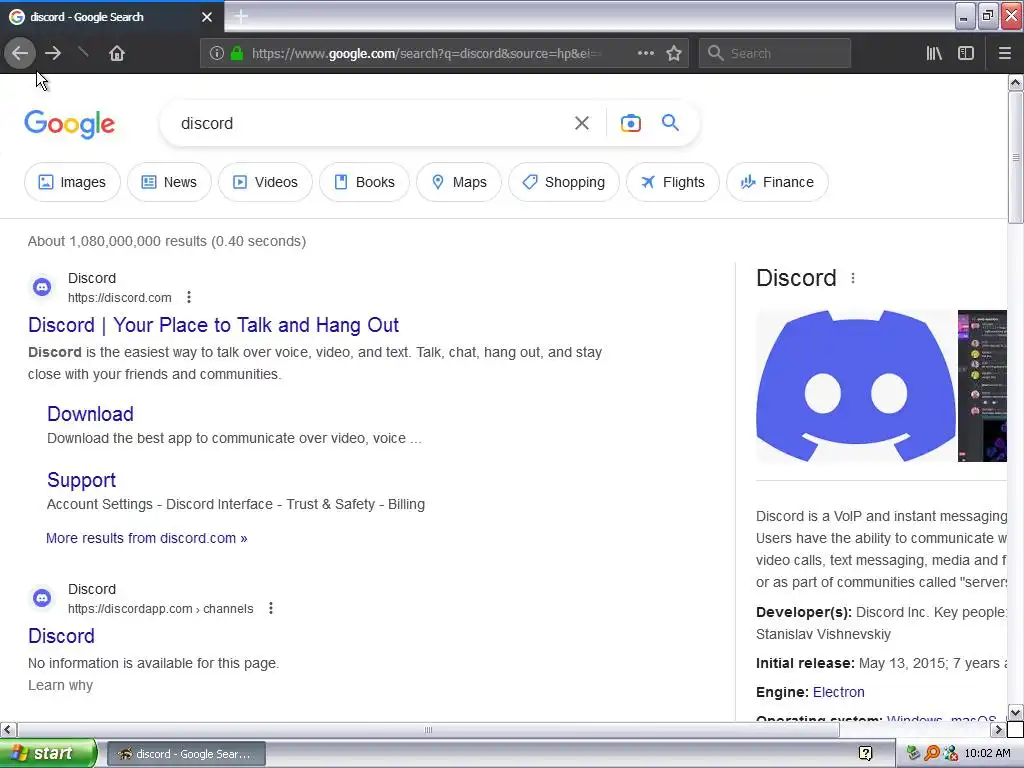Click the Learn why link
Image resolution: width=1024 pixels, height=768 pixels.
click(x=61, y=685)
